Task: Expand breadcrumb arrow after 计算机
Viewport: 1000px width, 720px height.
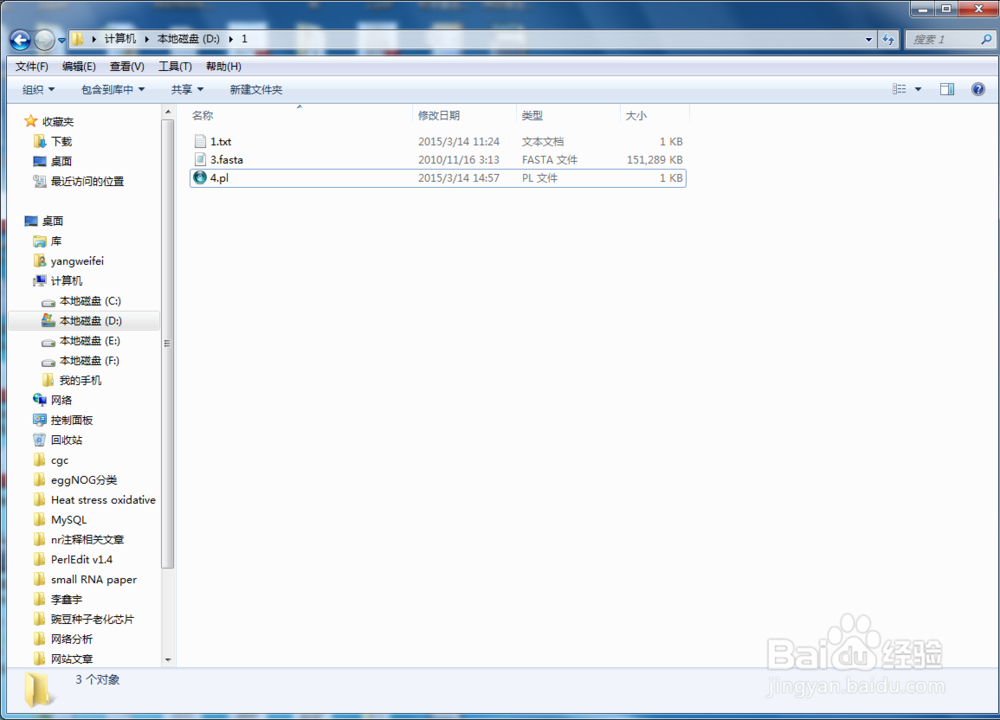Action: pyautogui.click(x=147, y=39)
